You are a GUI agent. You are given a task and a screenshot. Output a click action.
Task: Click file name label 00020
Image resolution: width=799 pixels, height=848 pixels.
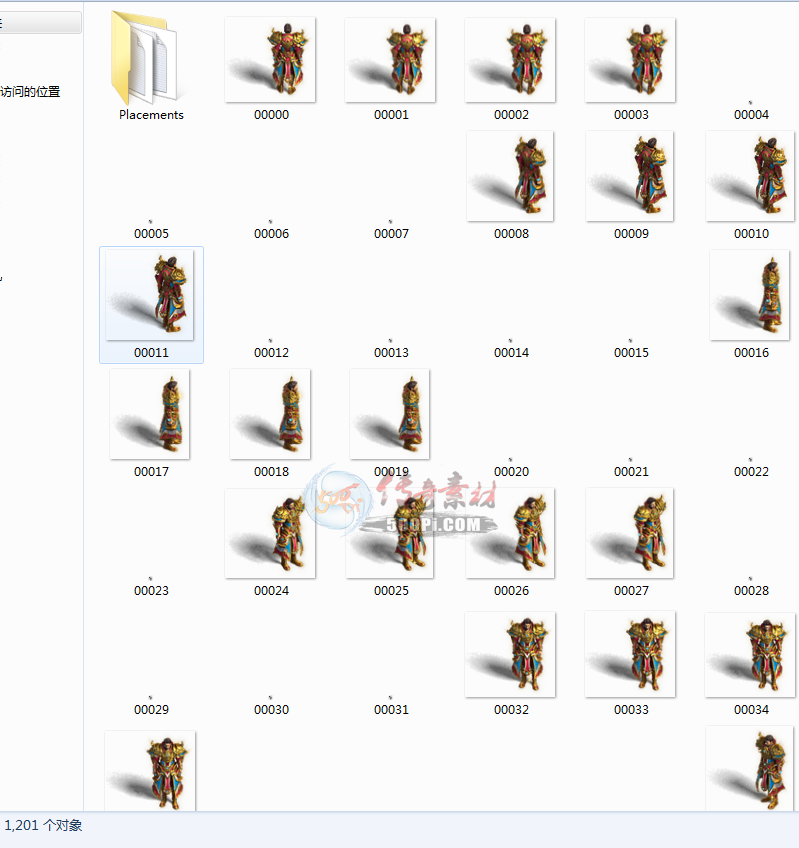point(511,472)
